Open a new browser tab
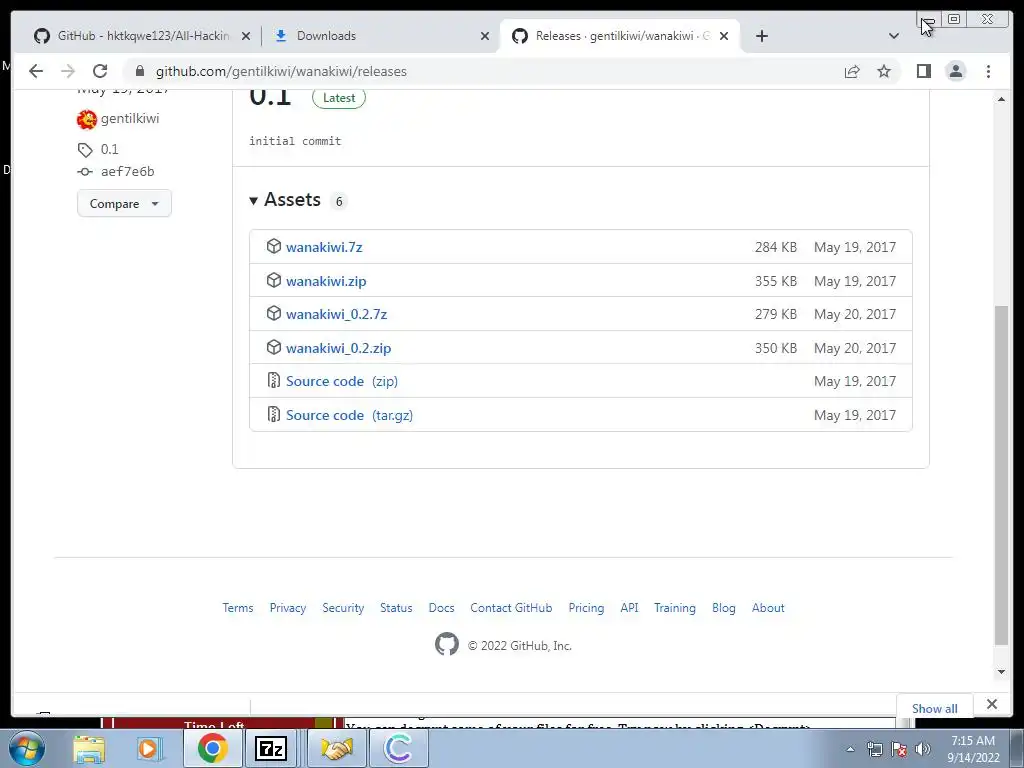Viewport: 1024px width, 768px height. pyautogui.click(x=761, y=36)
